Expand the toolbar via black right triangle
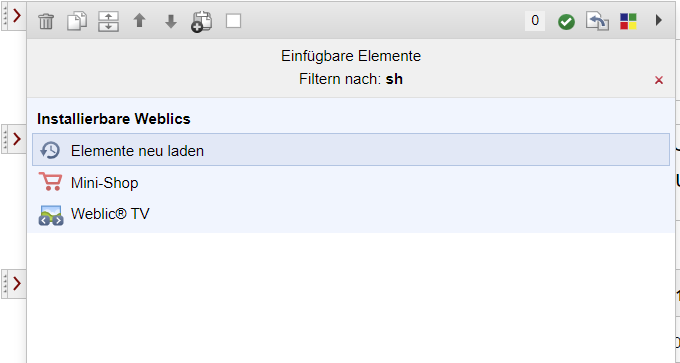Image resolution: width=680 pixels, height=363 pixels. [659, 20]
